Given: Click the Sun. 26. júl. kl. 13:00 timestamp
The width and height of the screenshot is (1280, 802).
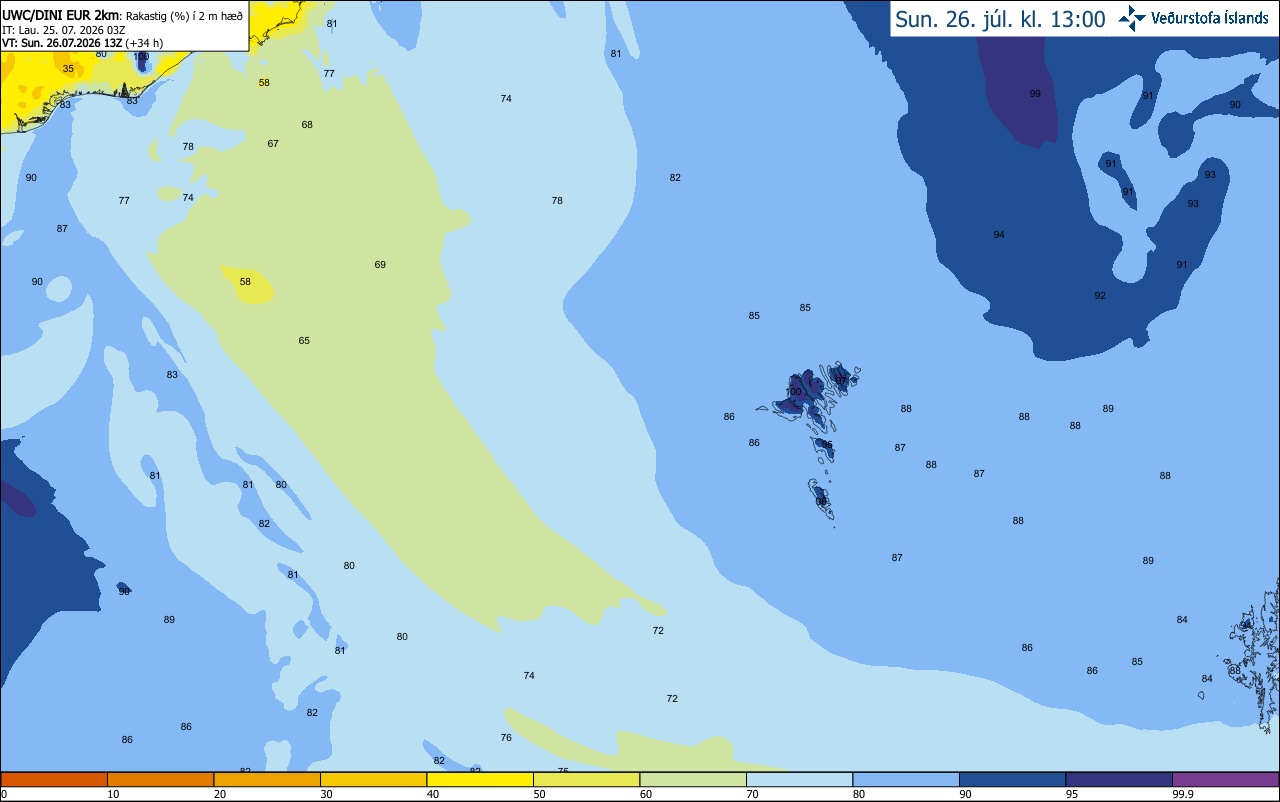Looking at the screenshot, I should 1000,19.
